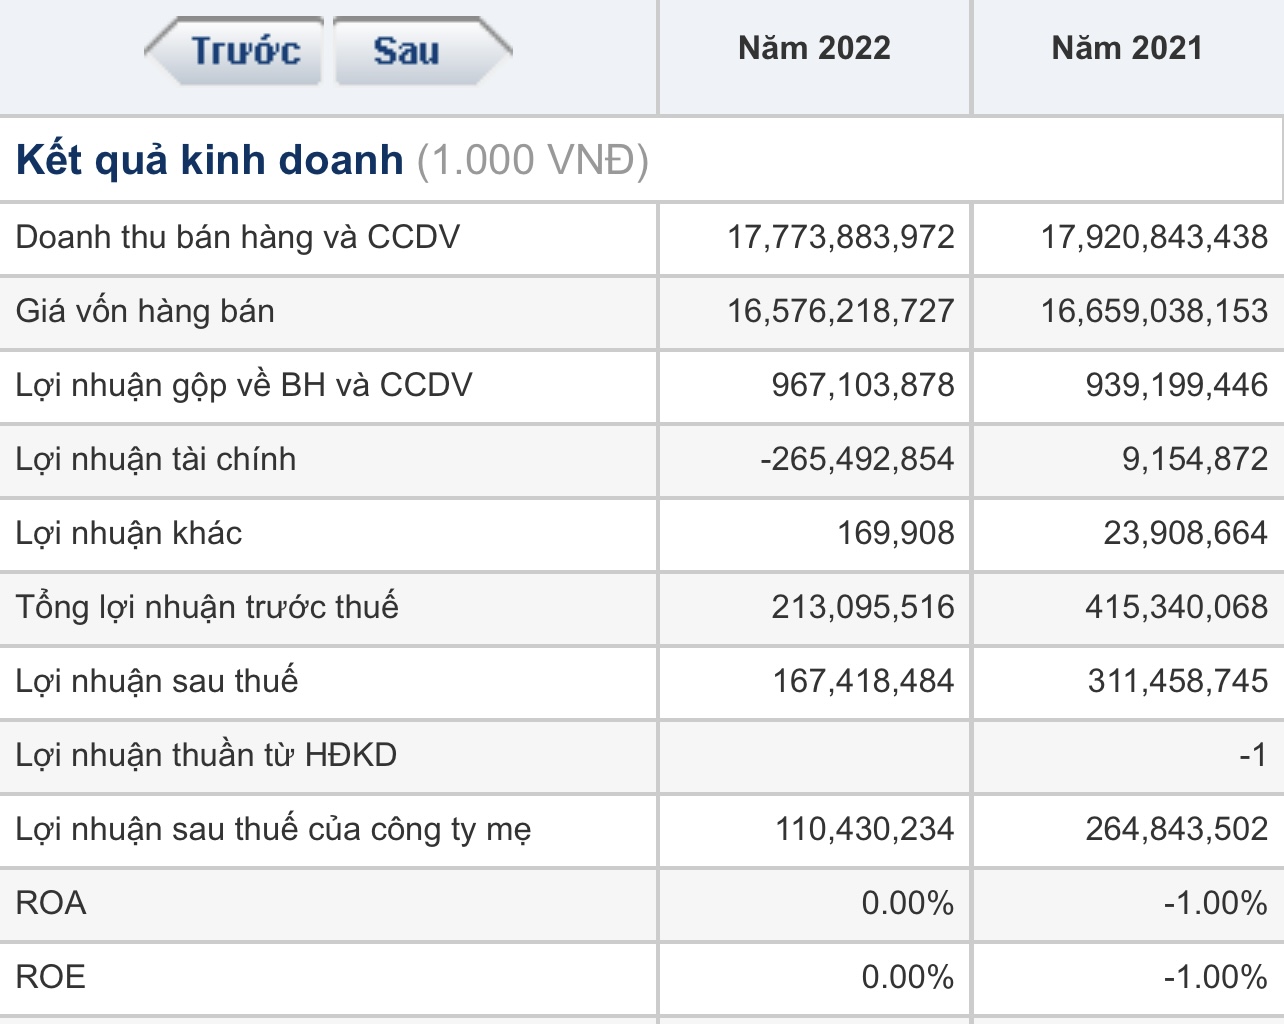Select Lợi nhuận sau thuế của công ty mẹ label
Viewport: 1284px width, 1024px height.
273,829
